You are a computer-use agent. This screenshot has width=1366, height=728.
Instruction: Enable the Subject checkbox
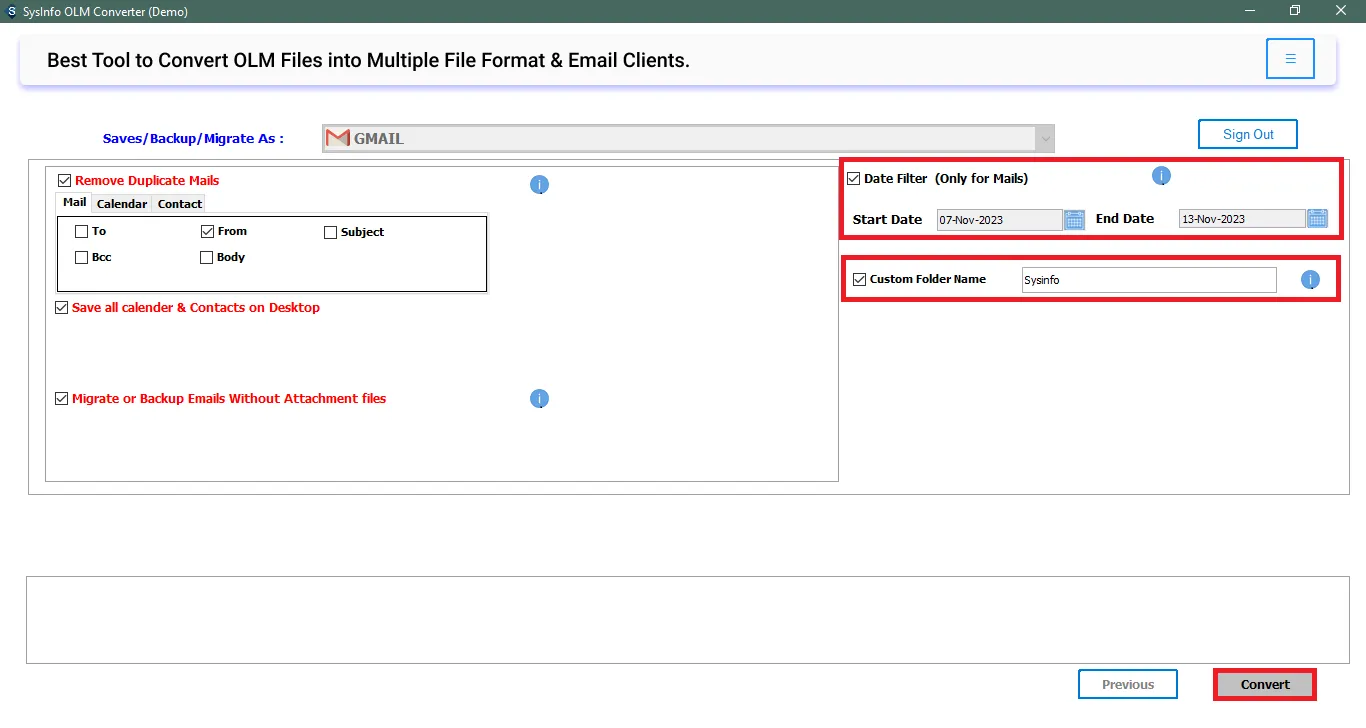(x=331, y=232)
